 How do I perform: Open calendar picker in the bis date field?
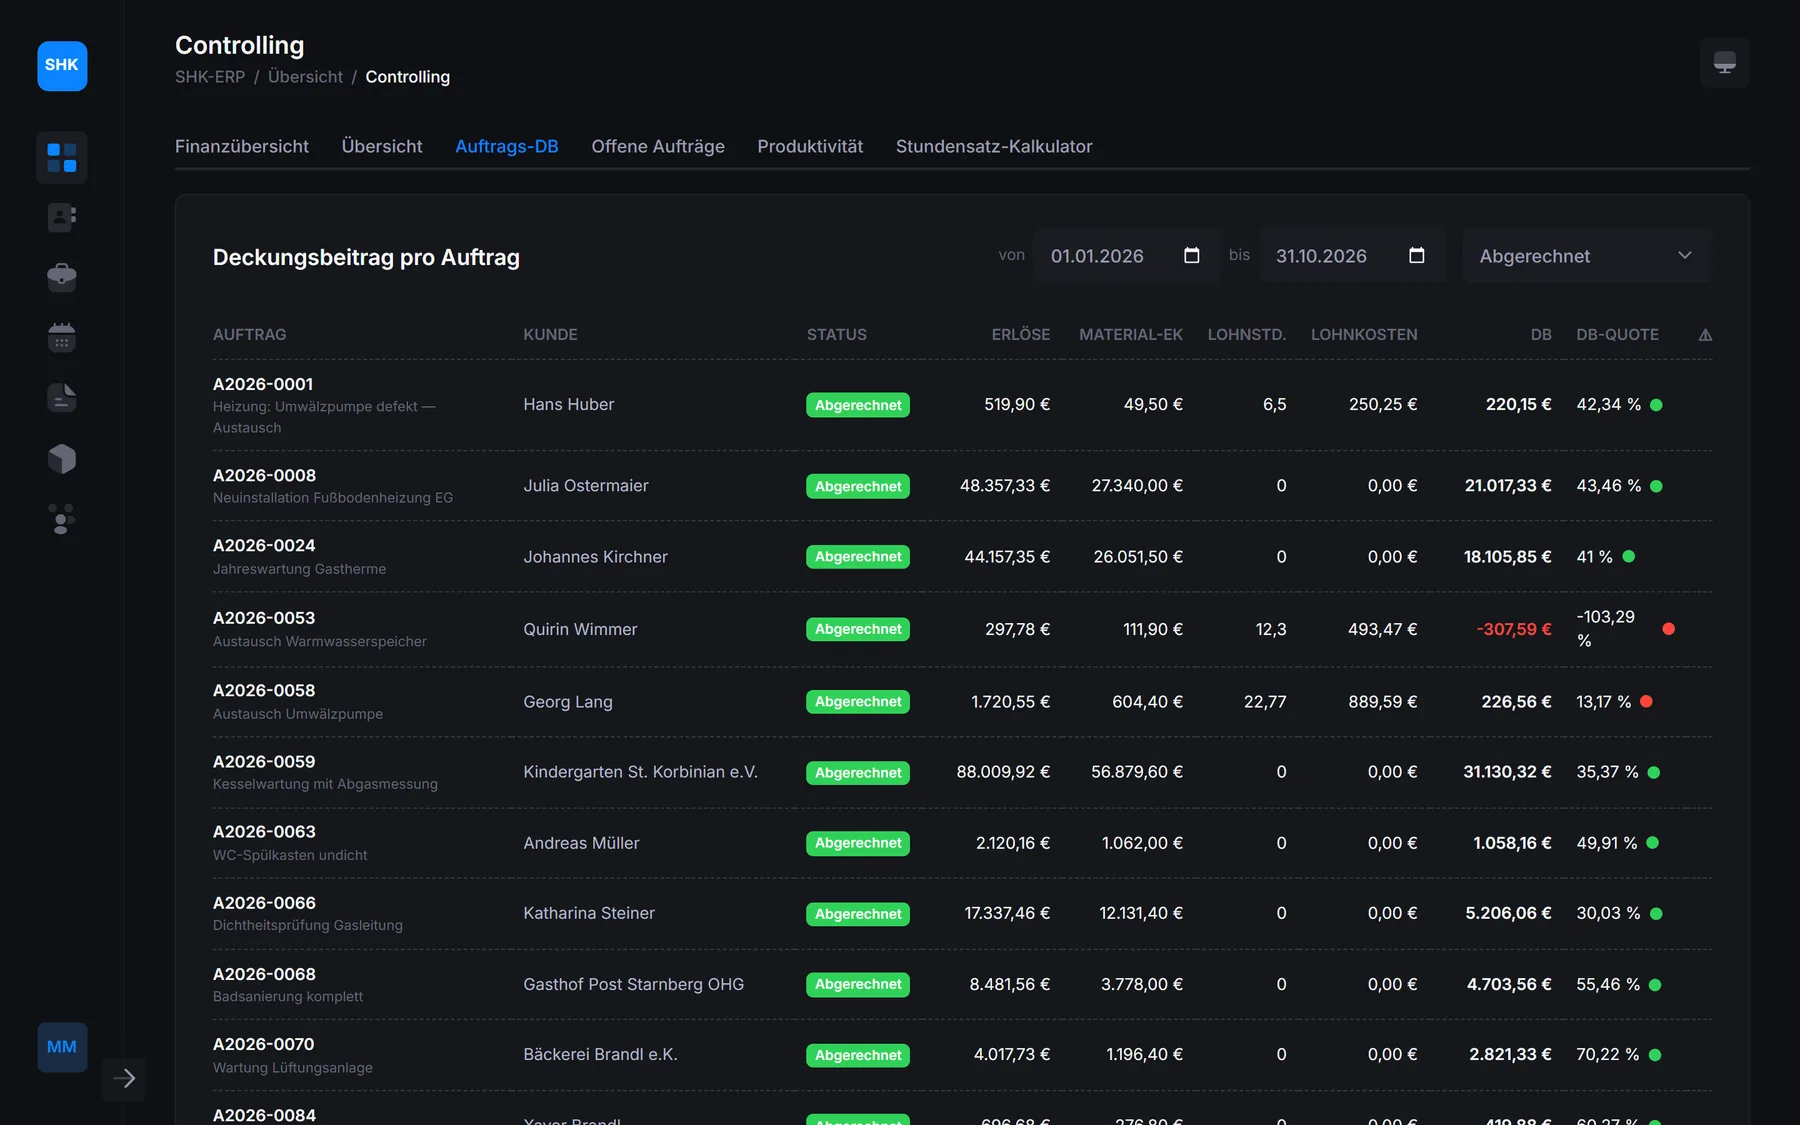pos(1416,255)
